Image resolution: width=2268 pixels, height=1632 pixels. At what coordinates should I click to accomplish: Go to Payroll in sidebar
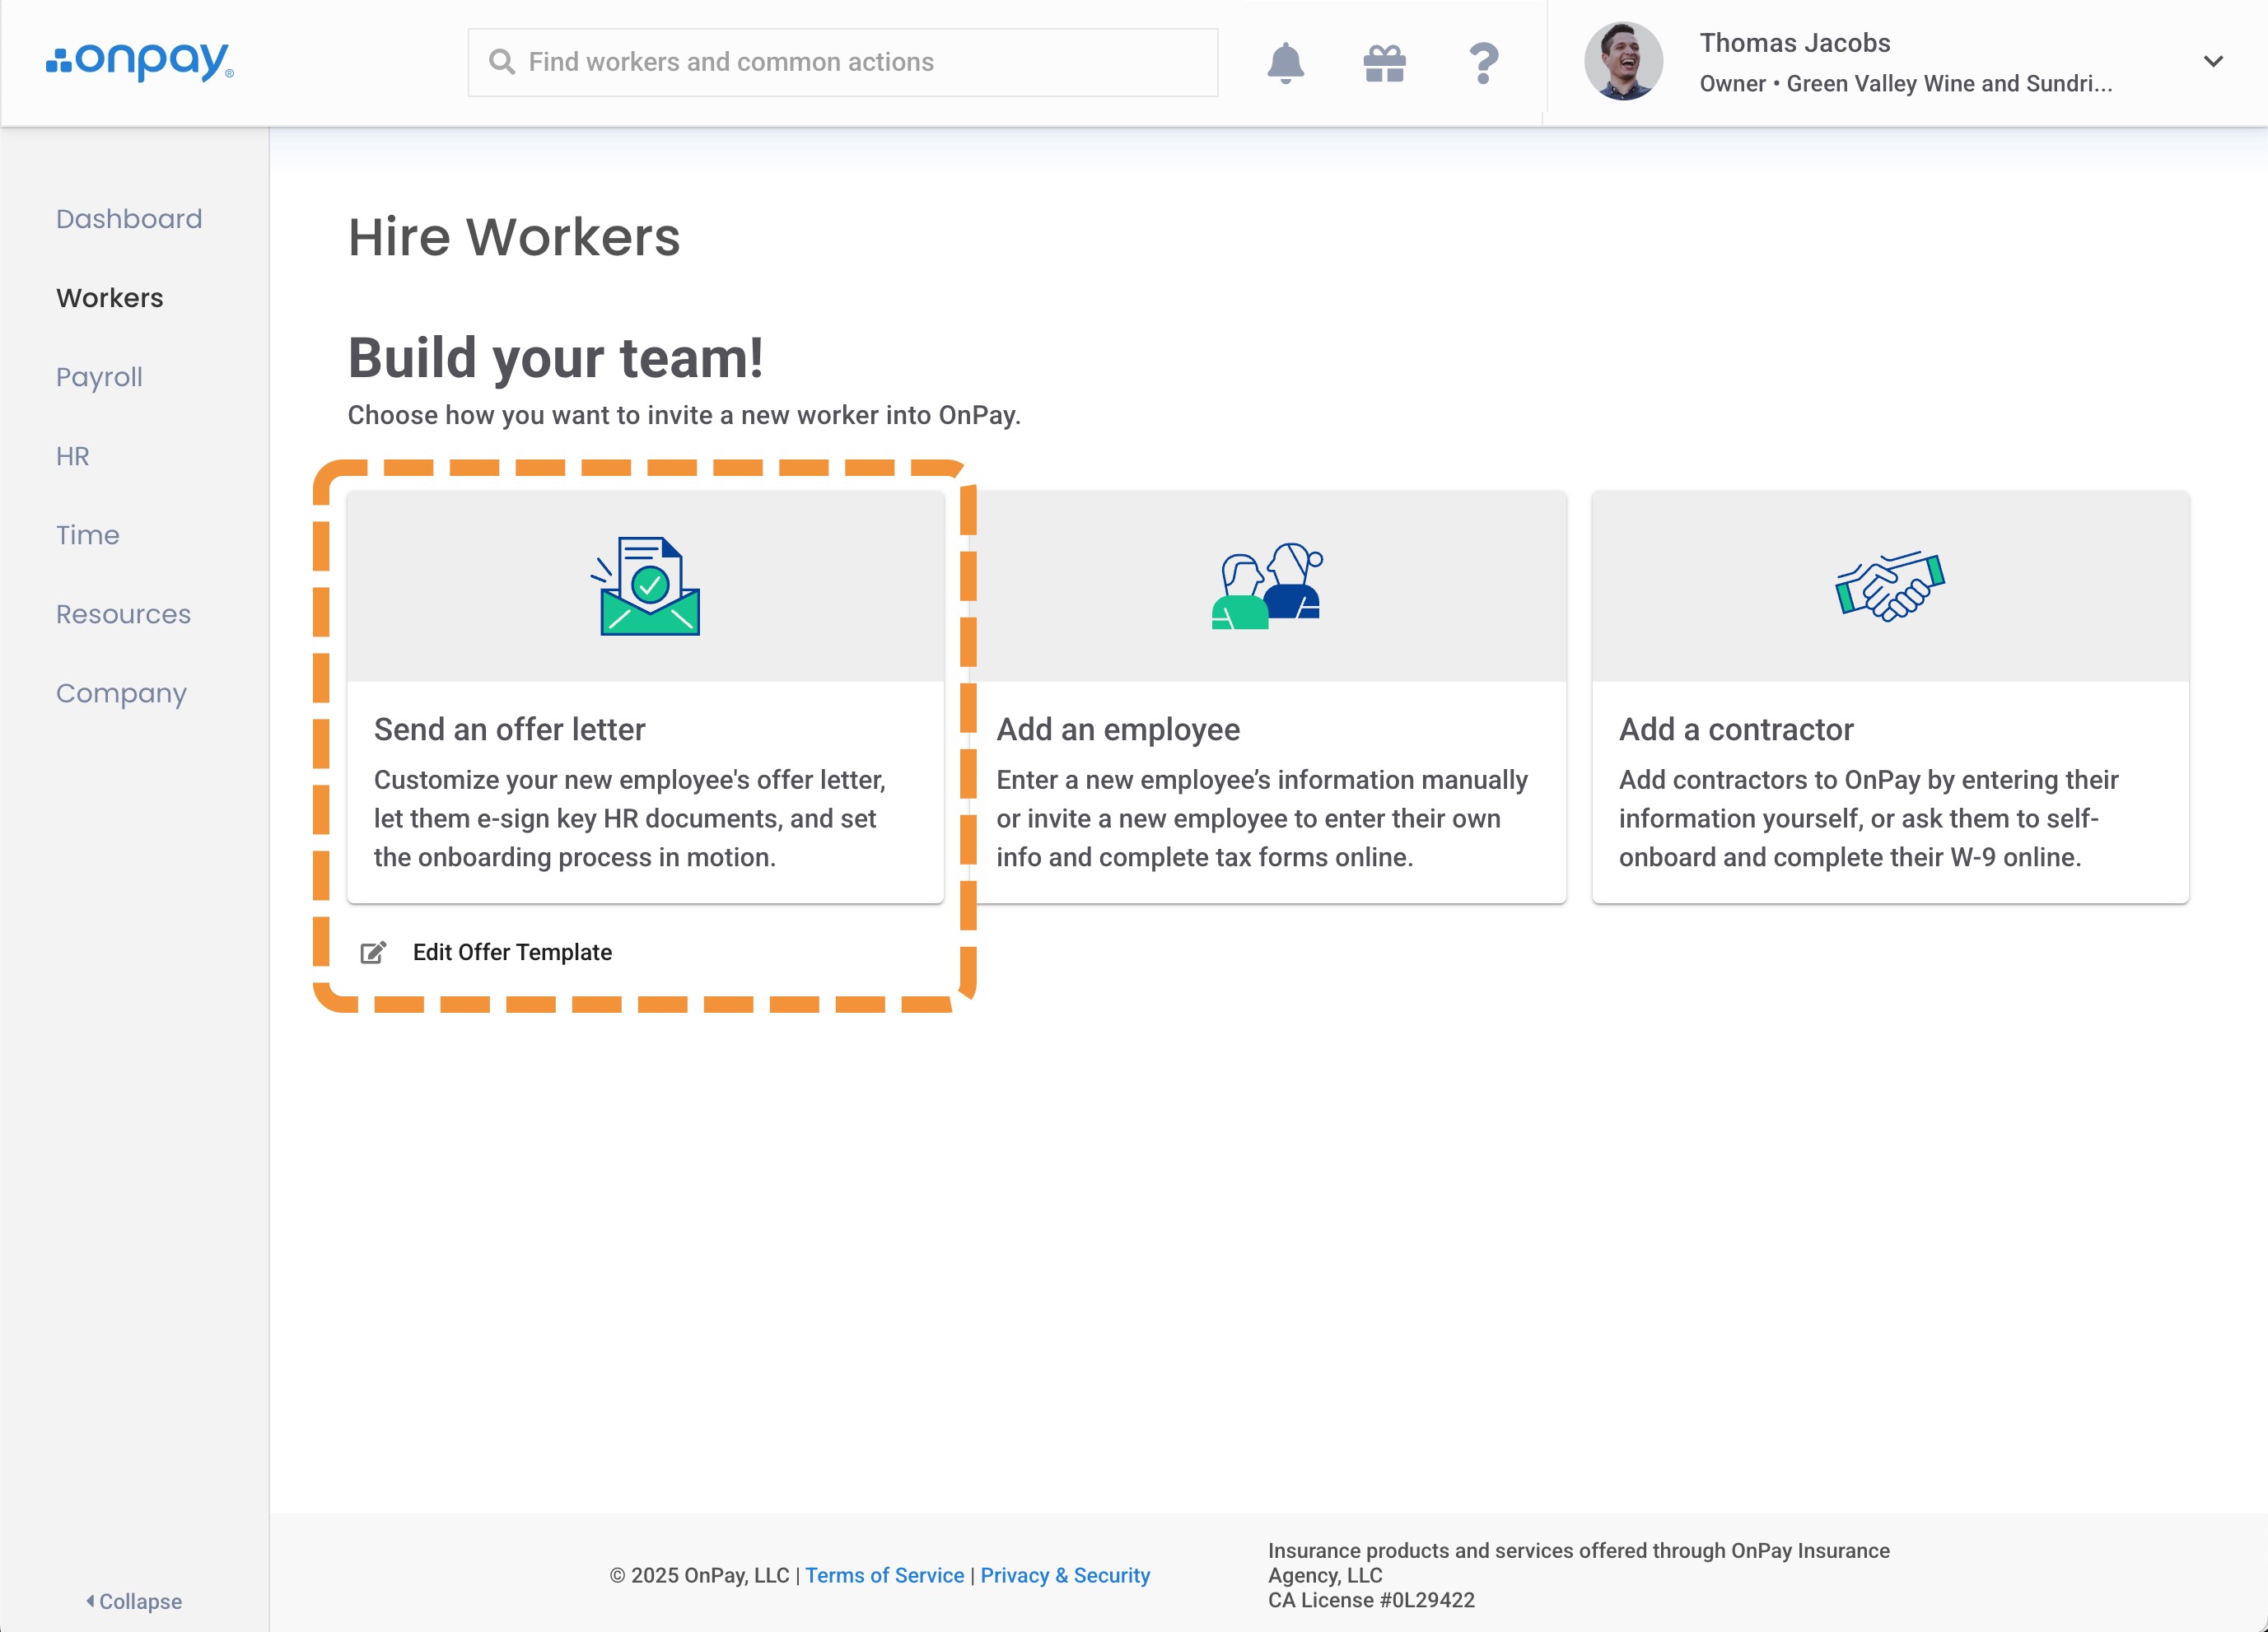(x=99, y=377)
